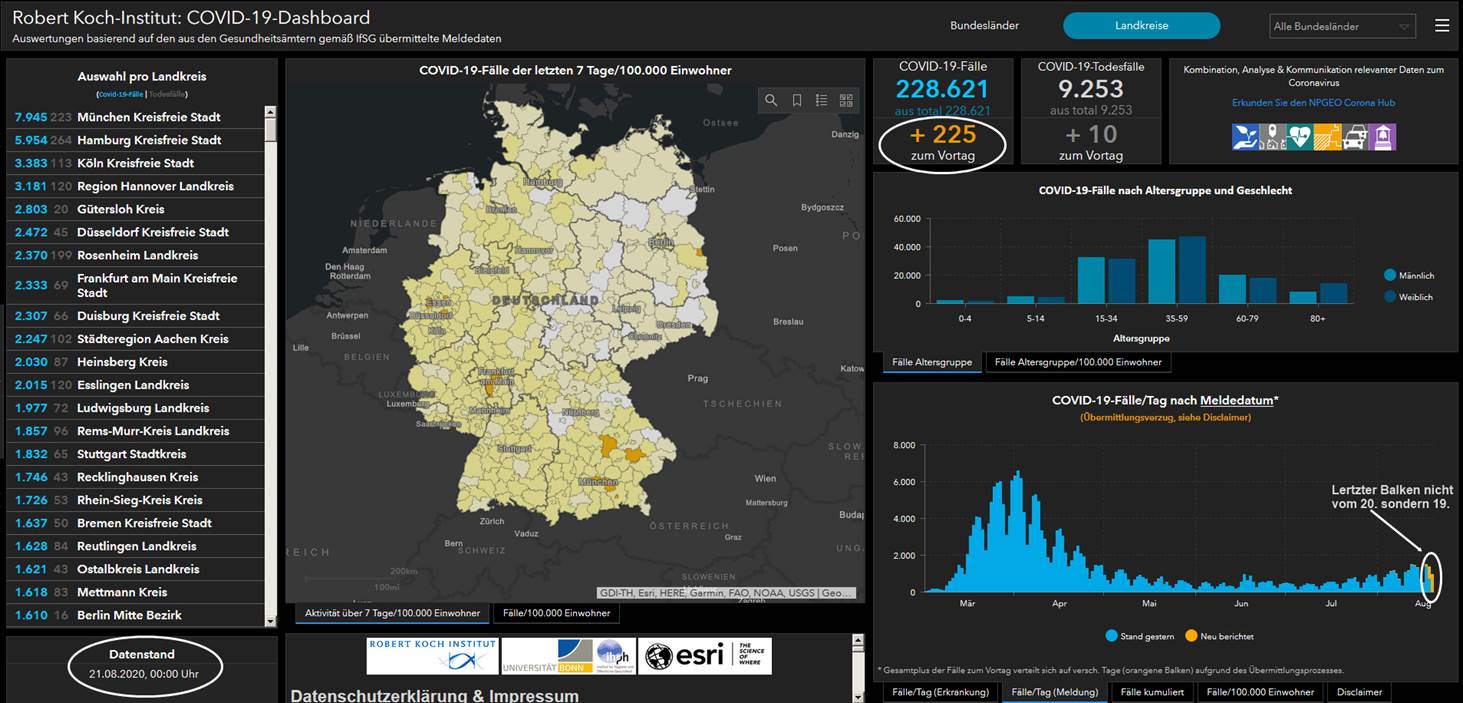Click the purple bell hub icon
This screenshot has height=703, width=1463.
(1382, 137)
